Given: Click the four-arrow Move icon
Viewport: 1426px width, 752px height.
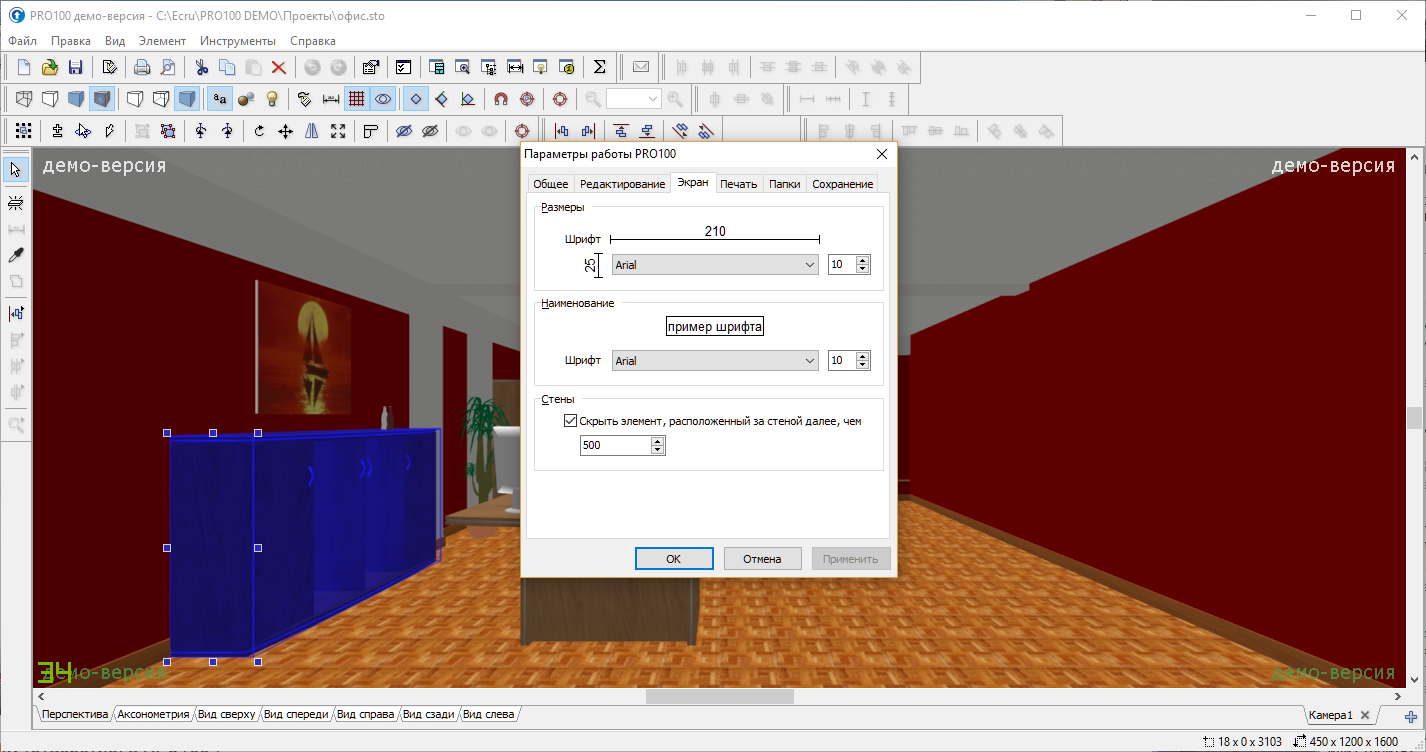Looking at the screenshot, I should pyautogui.click(x=285, y=131).
